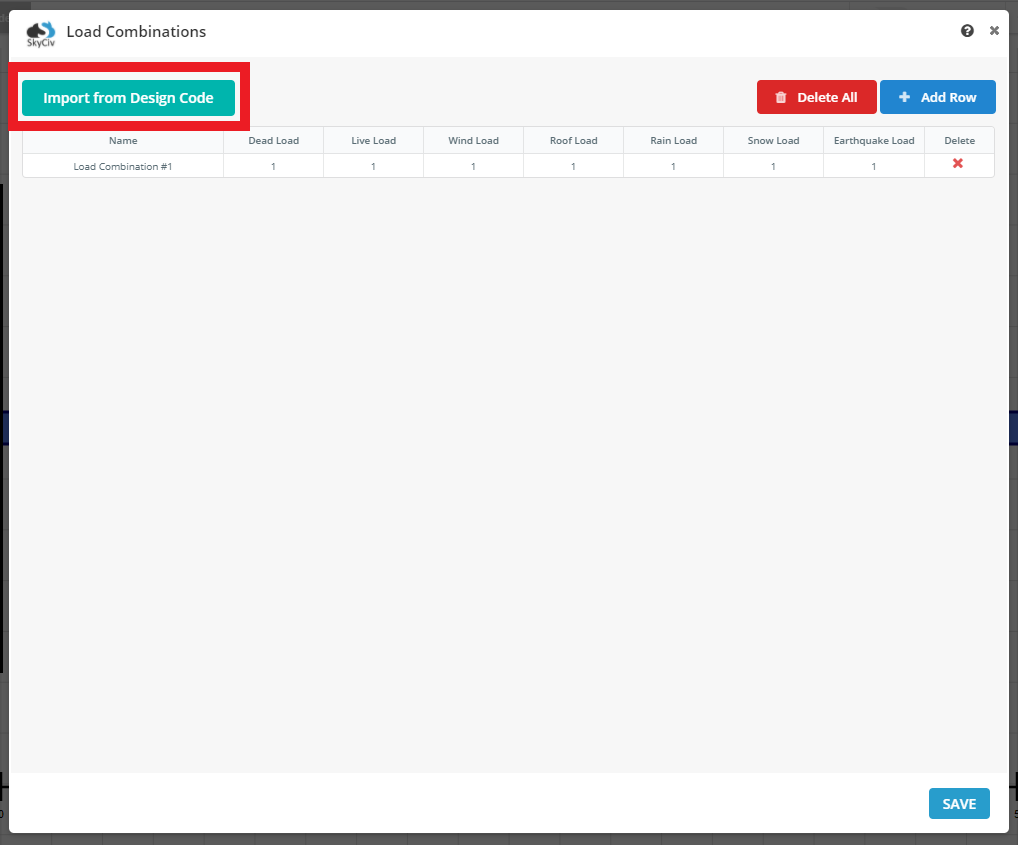Viewport: 1018px width, 845px height.
Task: Open the help question mark icon
Action: (967, 31)
